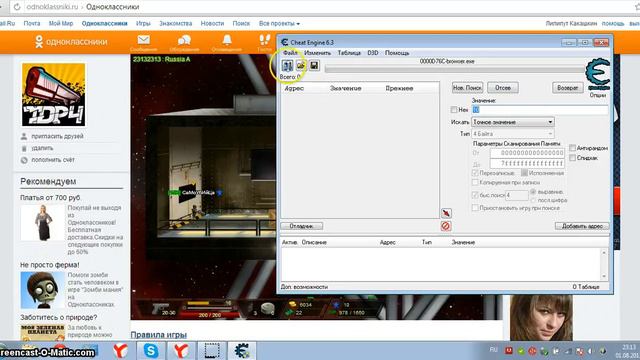The image size is (640, 360).
Task: Open the Cheat Engine gear taskbar icon
Action: click(x=242, y=351)
